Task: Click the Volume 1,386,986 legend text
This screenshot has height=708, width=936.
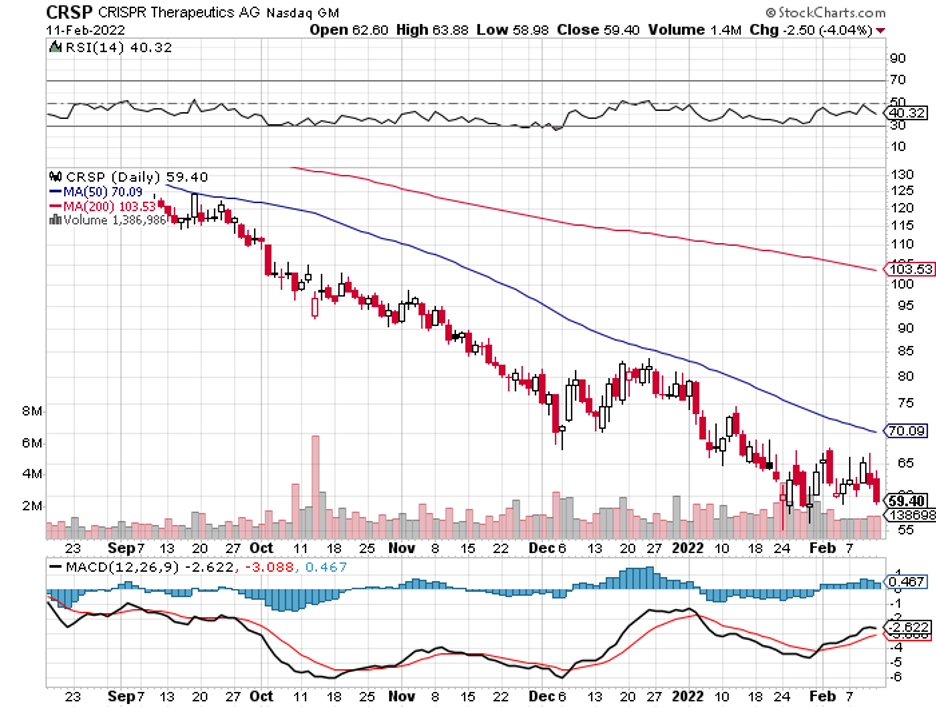Action: 114,219
